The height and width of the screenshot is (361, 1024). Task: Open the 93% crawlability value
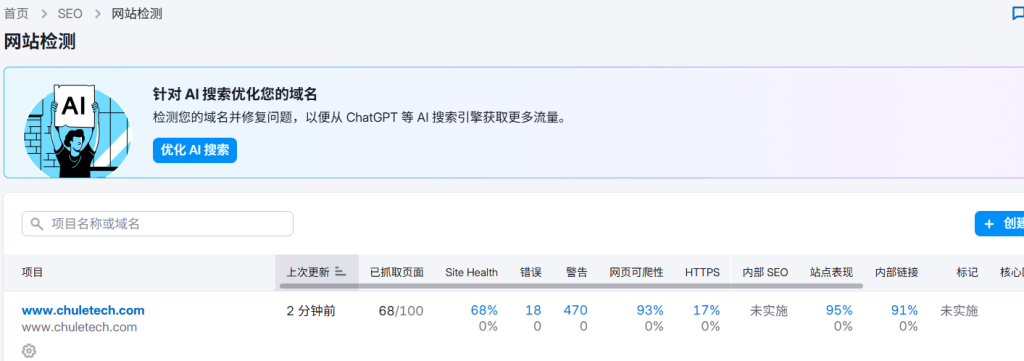(650, 310)
